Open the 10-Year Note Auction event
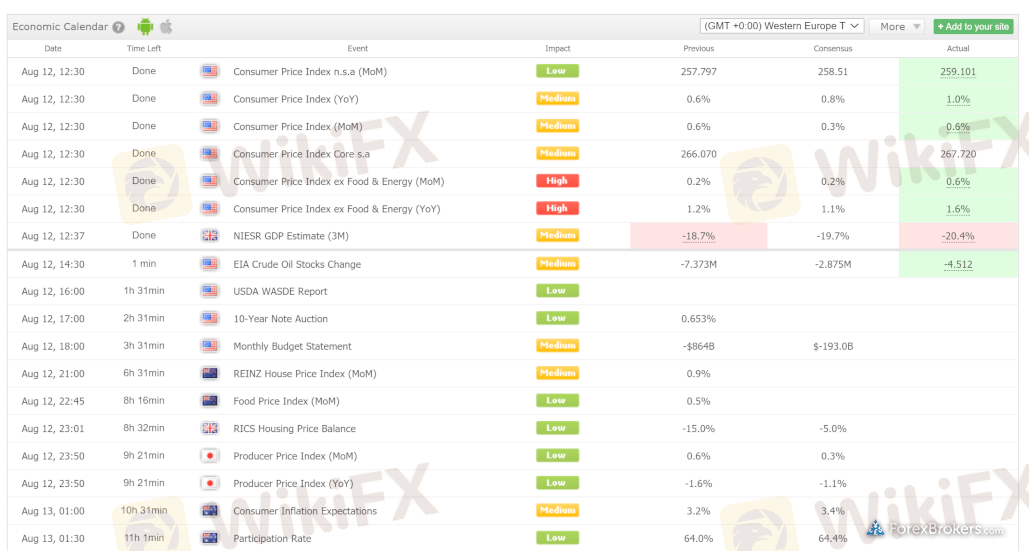The width and height of the screenshot is (1029, 551). (x=280, y=319)
